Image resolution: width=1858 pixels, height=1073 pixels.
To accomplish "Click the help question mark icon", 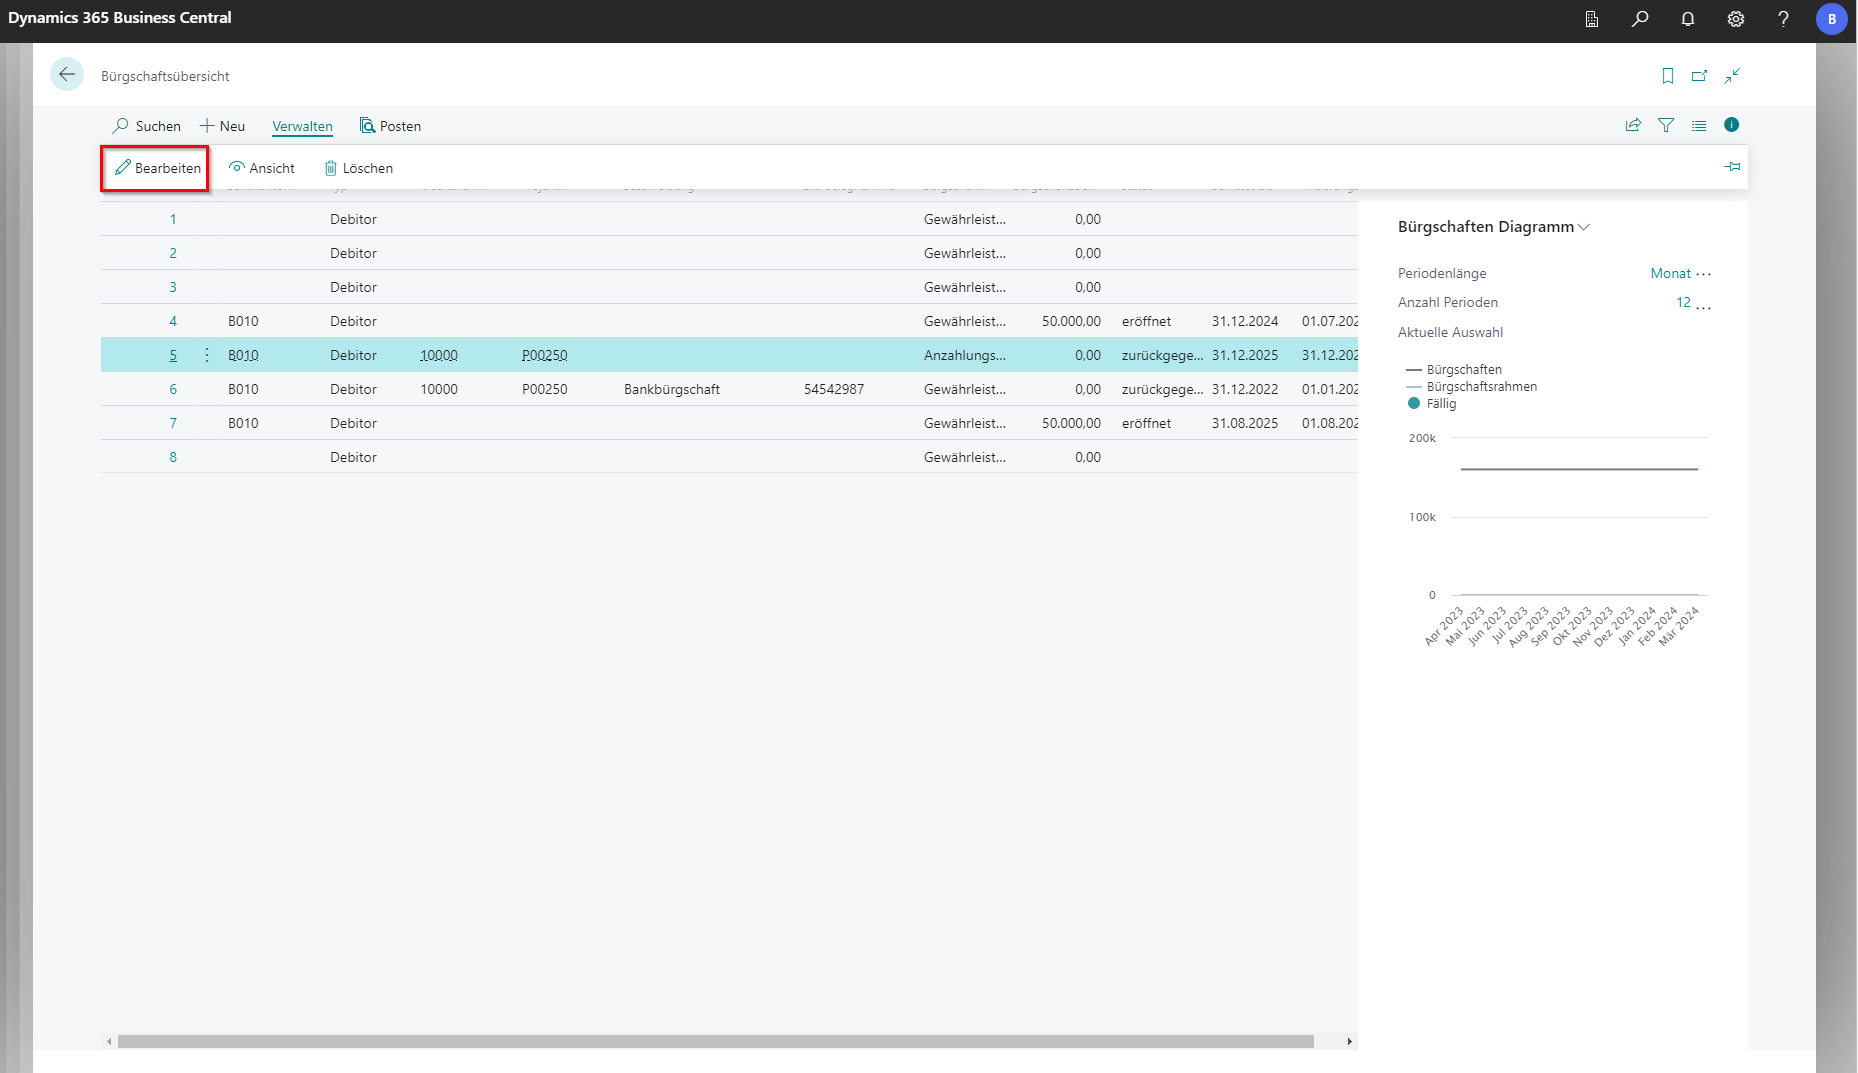I will point(1783,19).
